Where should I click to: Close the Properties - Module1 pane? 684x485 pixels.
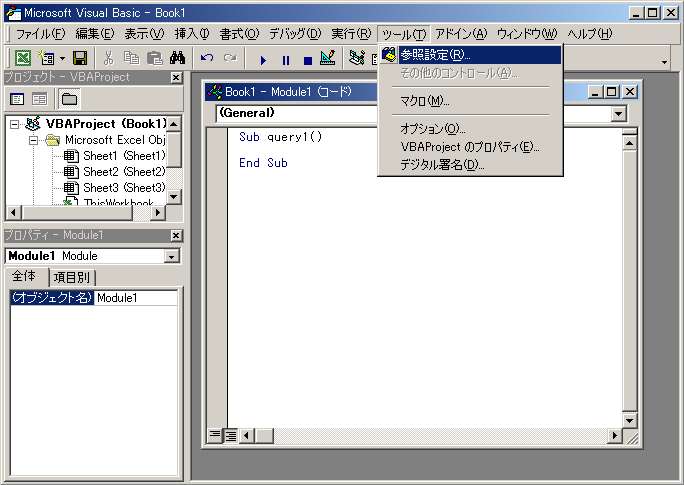[176, 236]
